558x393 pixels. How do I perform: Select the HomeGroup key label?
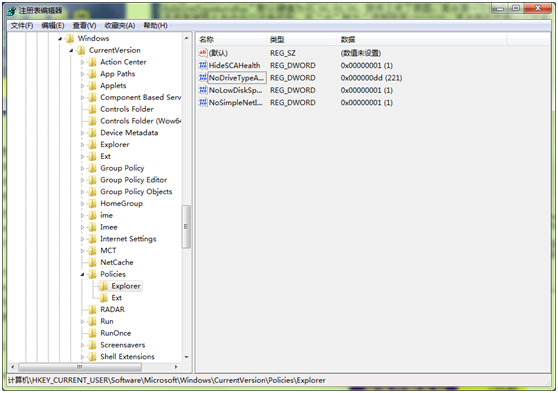121,203
